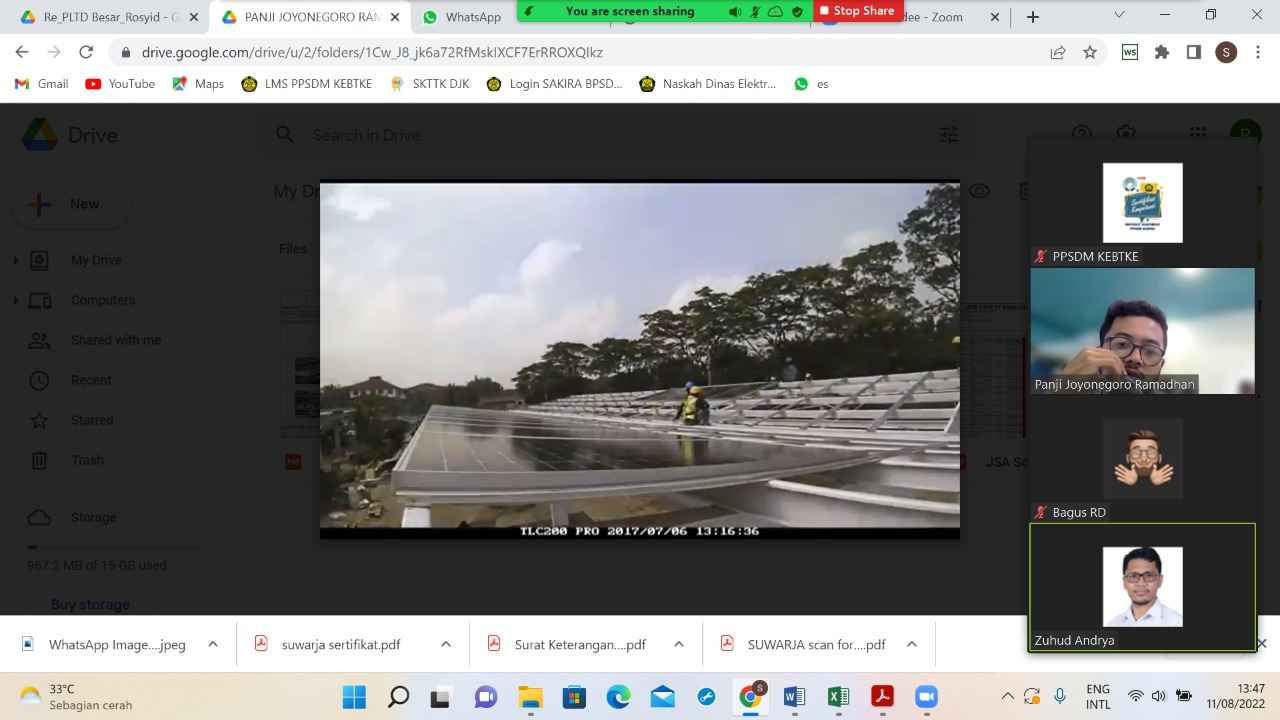Screen dimensions: 1280x720
Task: Open the Windows Start menu
Action: click(354, 697)
